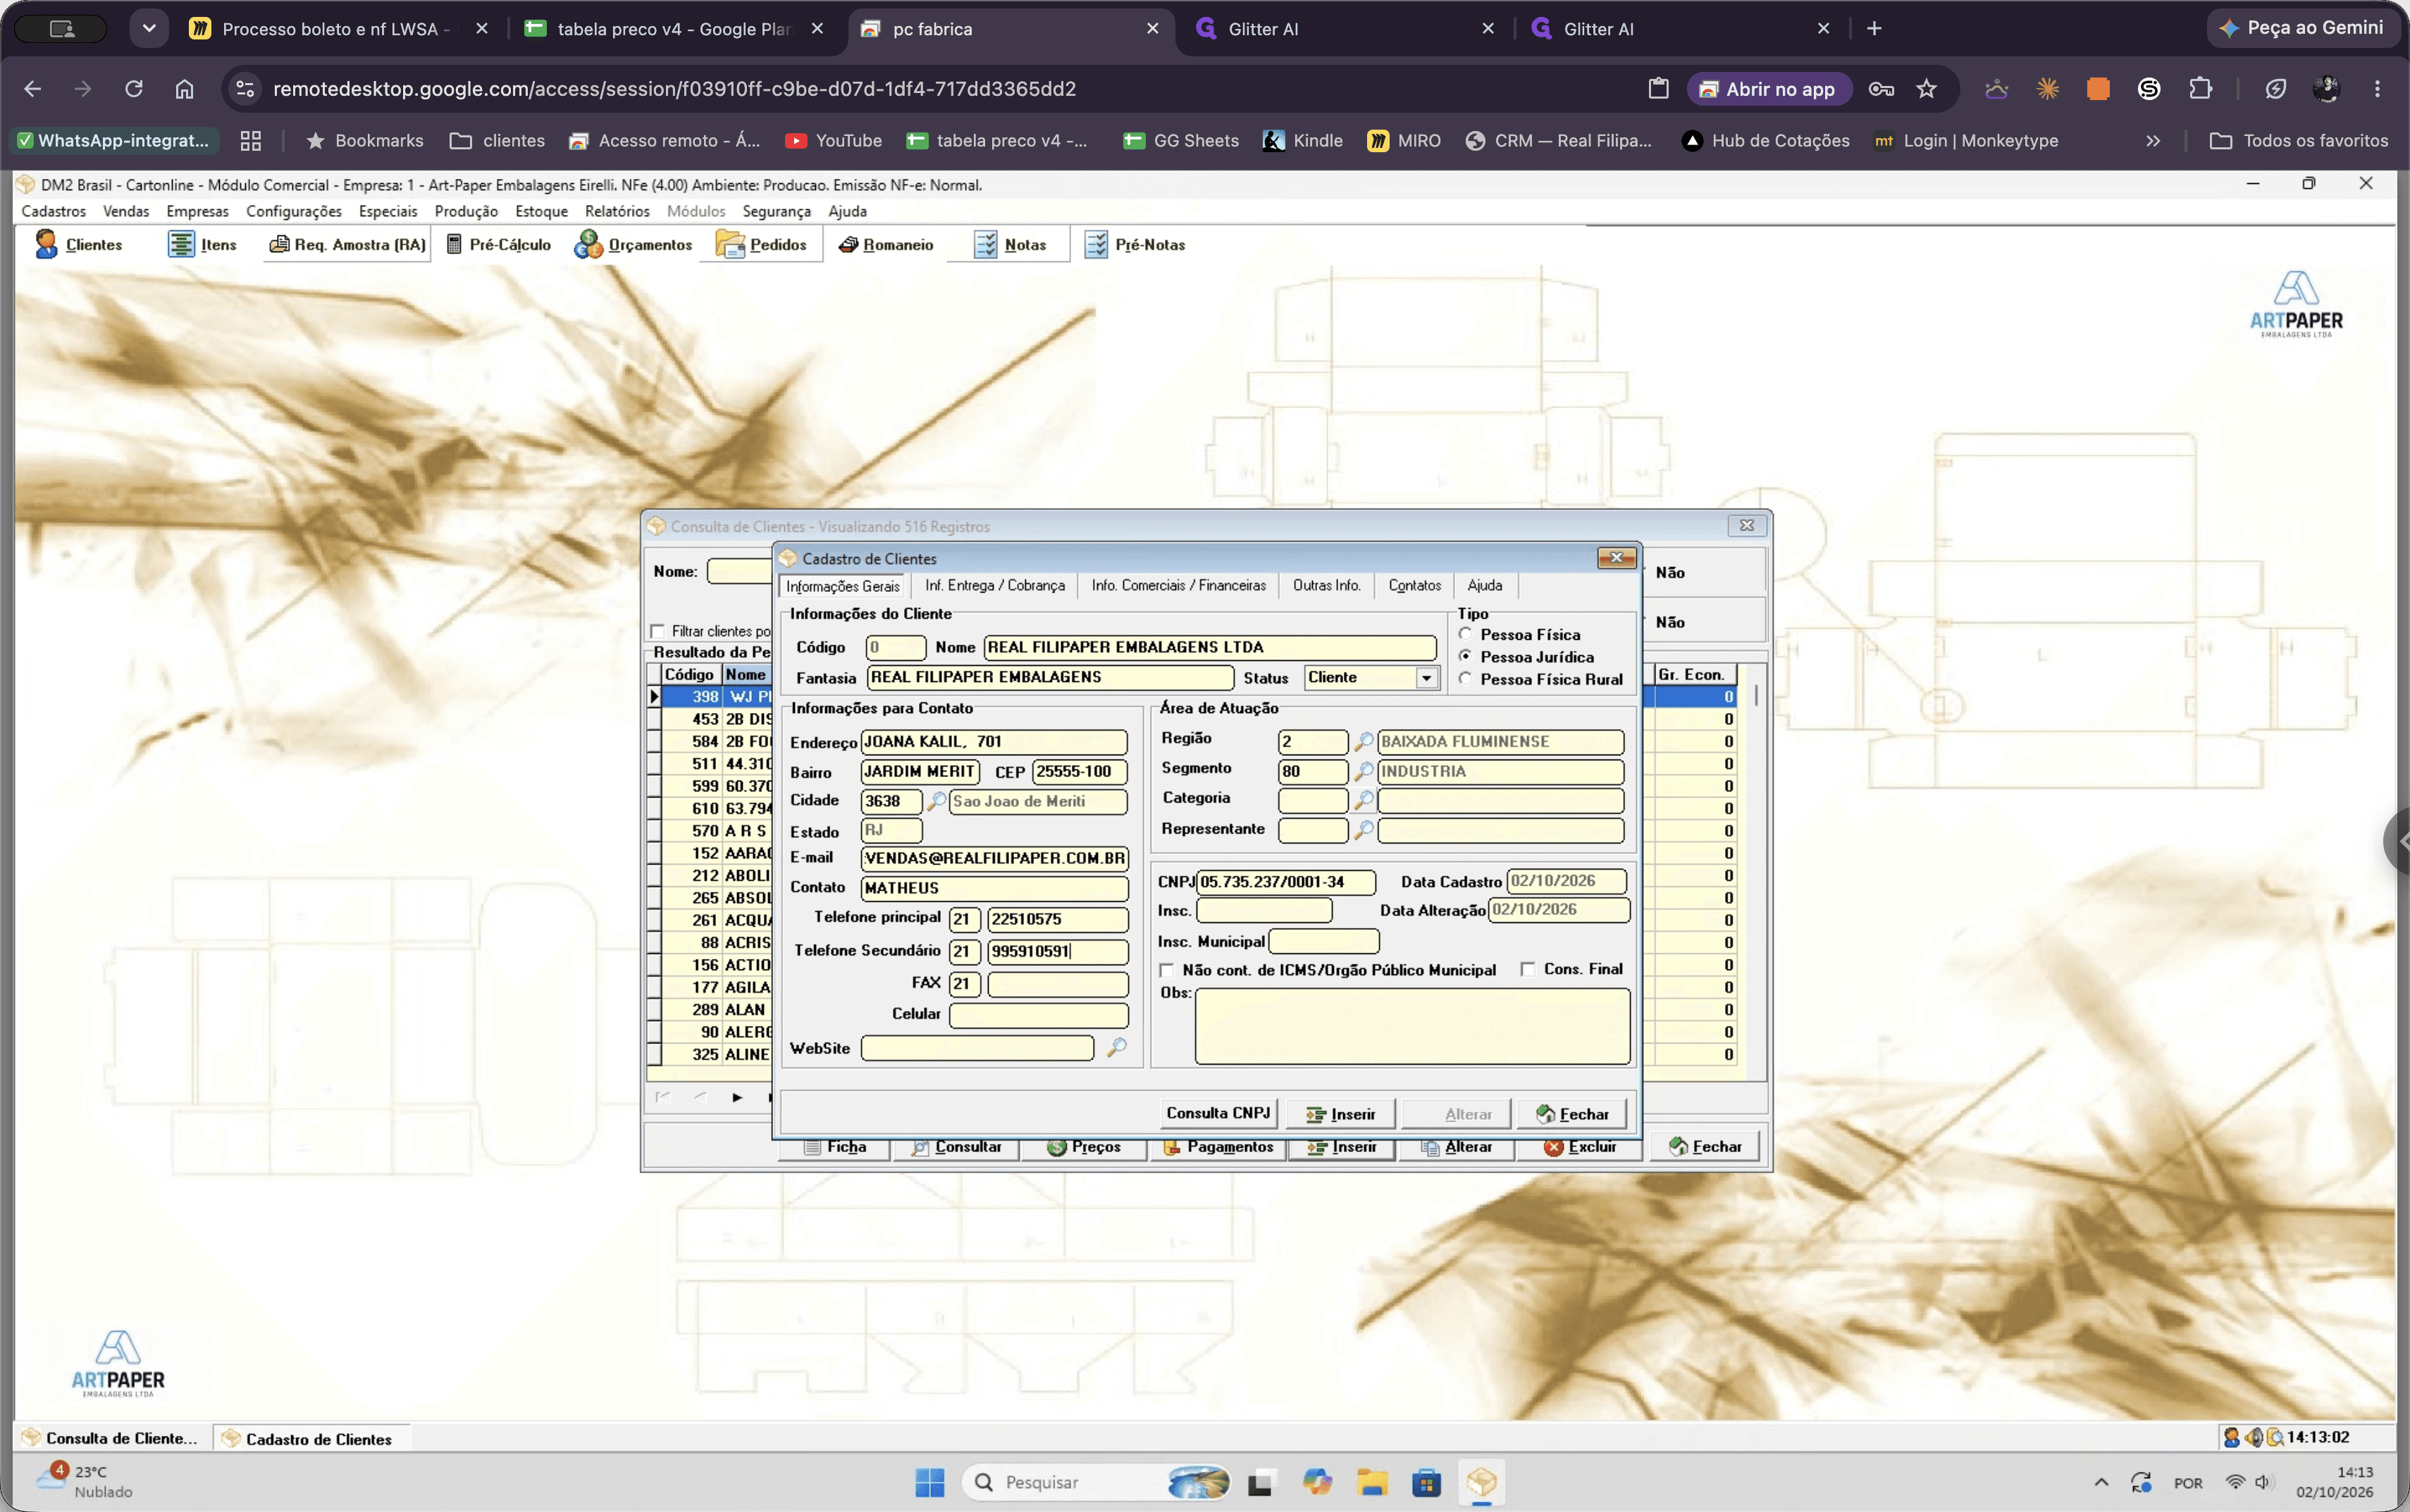Open Romaneio from the toolbar
Image resolution: width=2410 pixels, height=1512 pixels.
click(885, 244)
